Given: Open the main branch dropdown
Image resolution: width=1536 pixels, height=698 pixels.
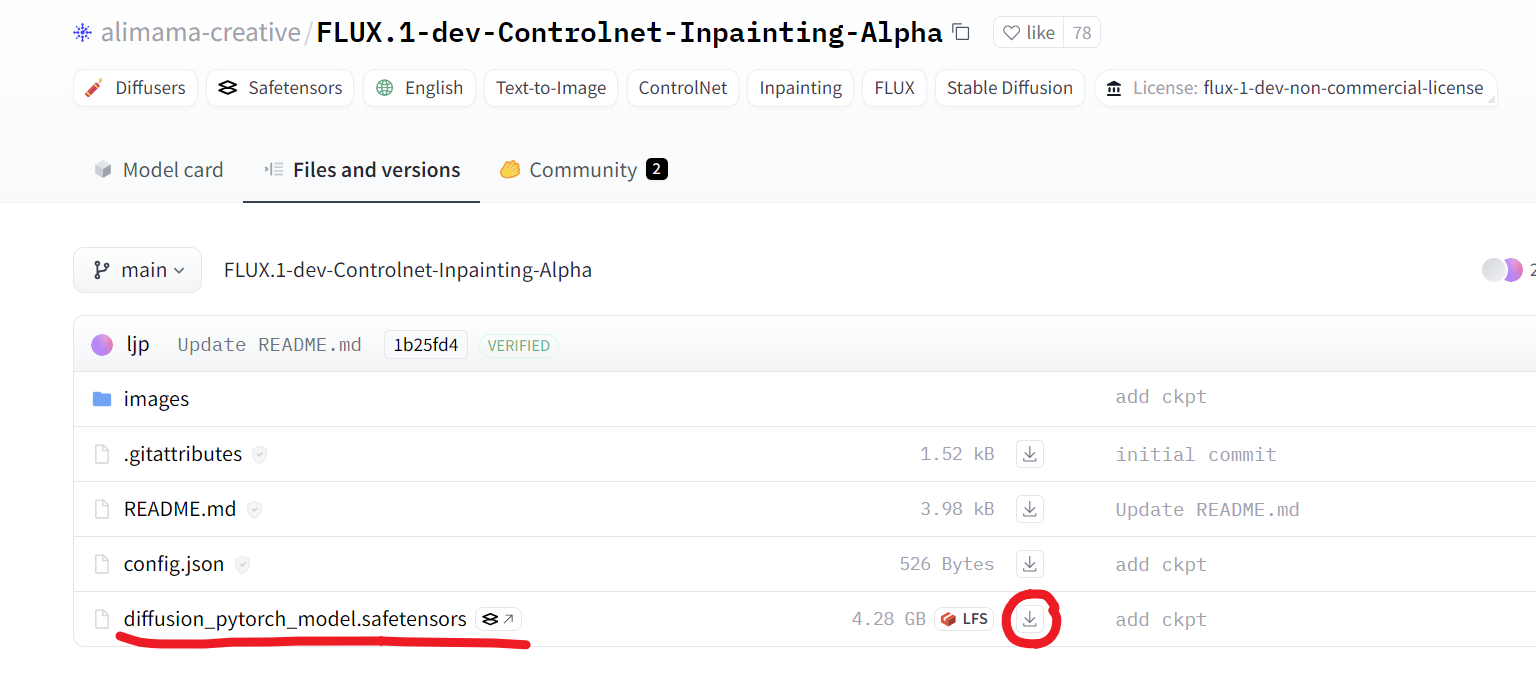Looking at the screenshot, I should [x=138, y=270].
